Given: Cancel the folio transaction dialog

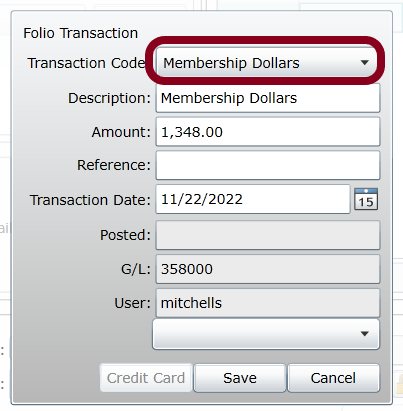Looking at the screenshot, I should tap(333, 378).
